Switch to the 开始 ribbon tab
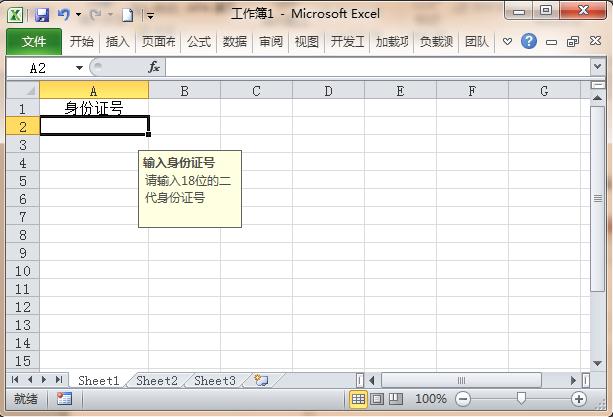Screen dimensions: 613x417 82,41
